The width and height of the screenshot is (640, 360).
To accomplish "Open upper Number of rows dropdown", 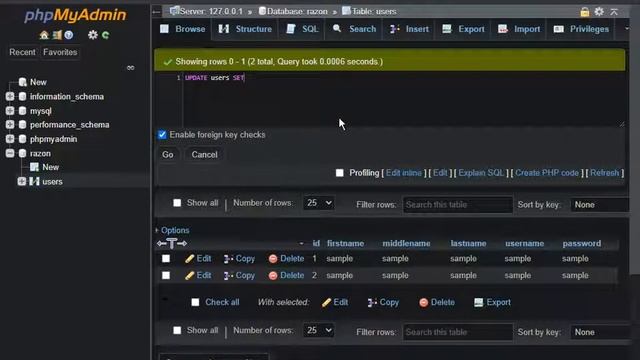I will pyautogui.click(x=318, y=203).
